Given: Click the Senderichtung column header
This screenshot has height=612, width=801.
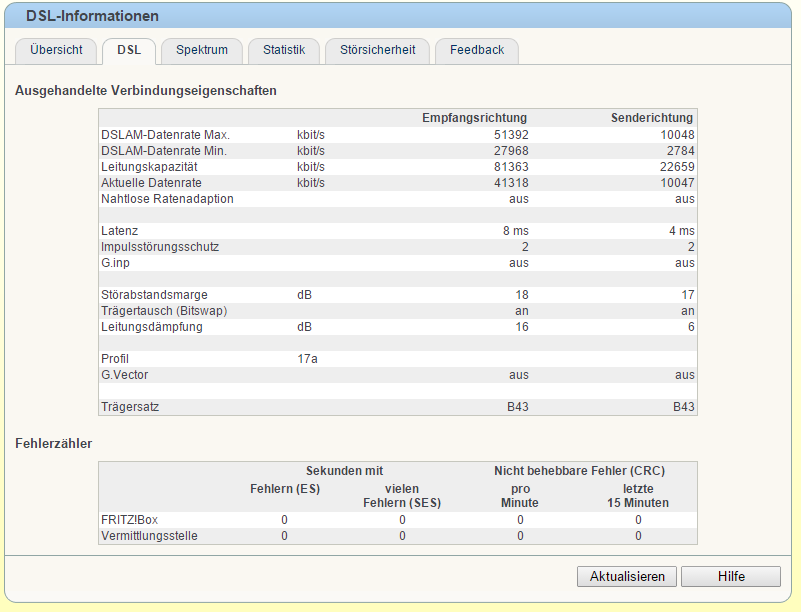Looking at the screenshot, I should 652,118.
